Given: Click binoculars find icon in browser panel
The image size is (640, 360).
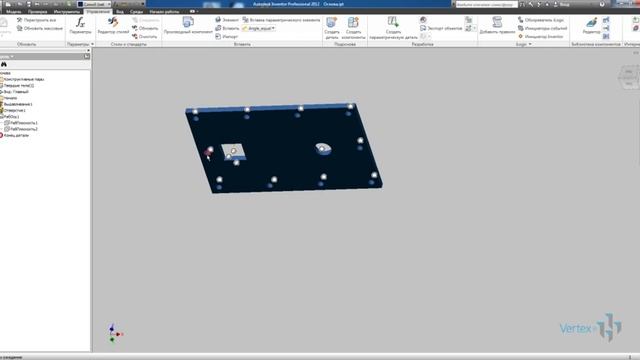Looking at the screenshot, I should (4, 64).
